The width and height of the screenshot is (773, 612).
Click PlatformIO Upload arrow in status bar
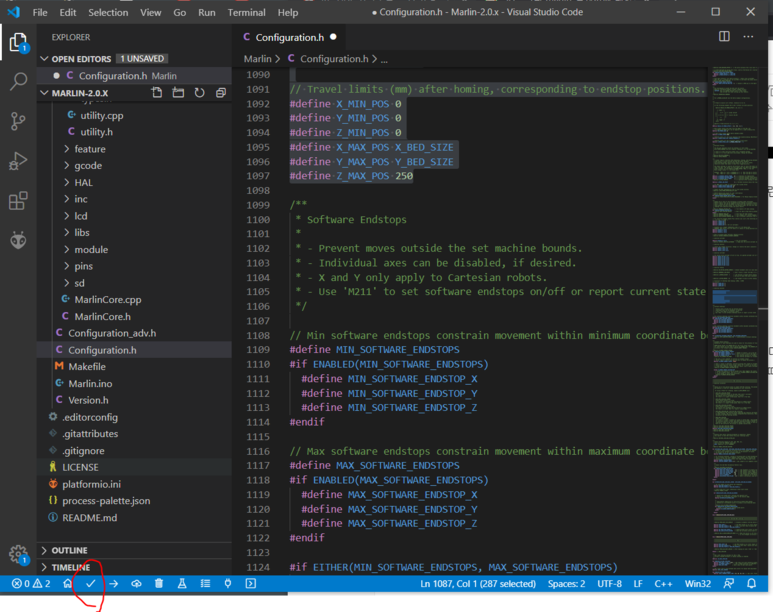[114, 584]
